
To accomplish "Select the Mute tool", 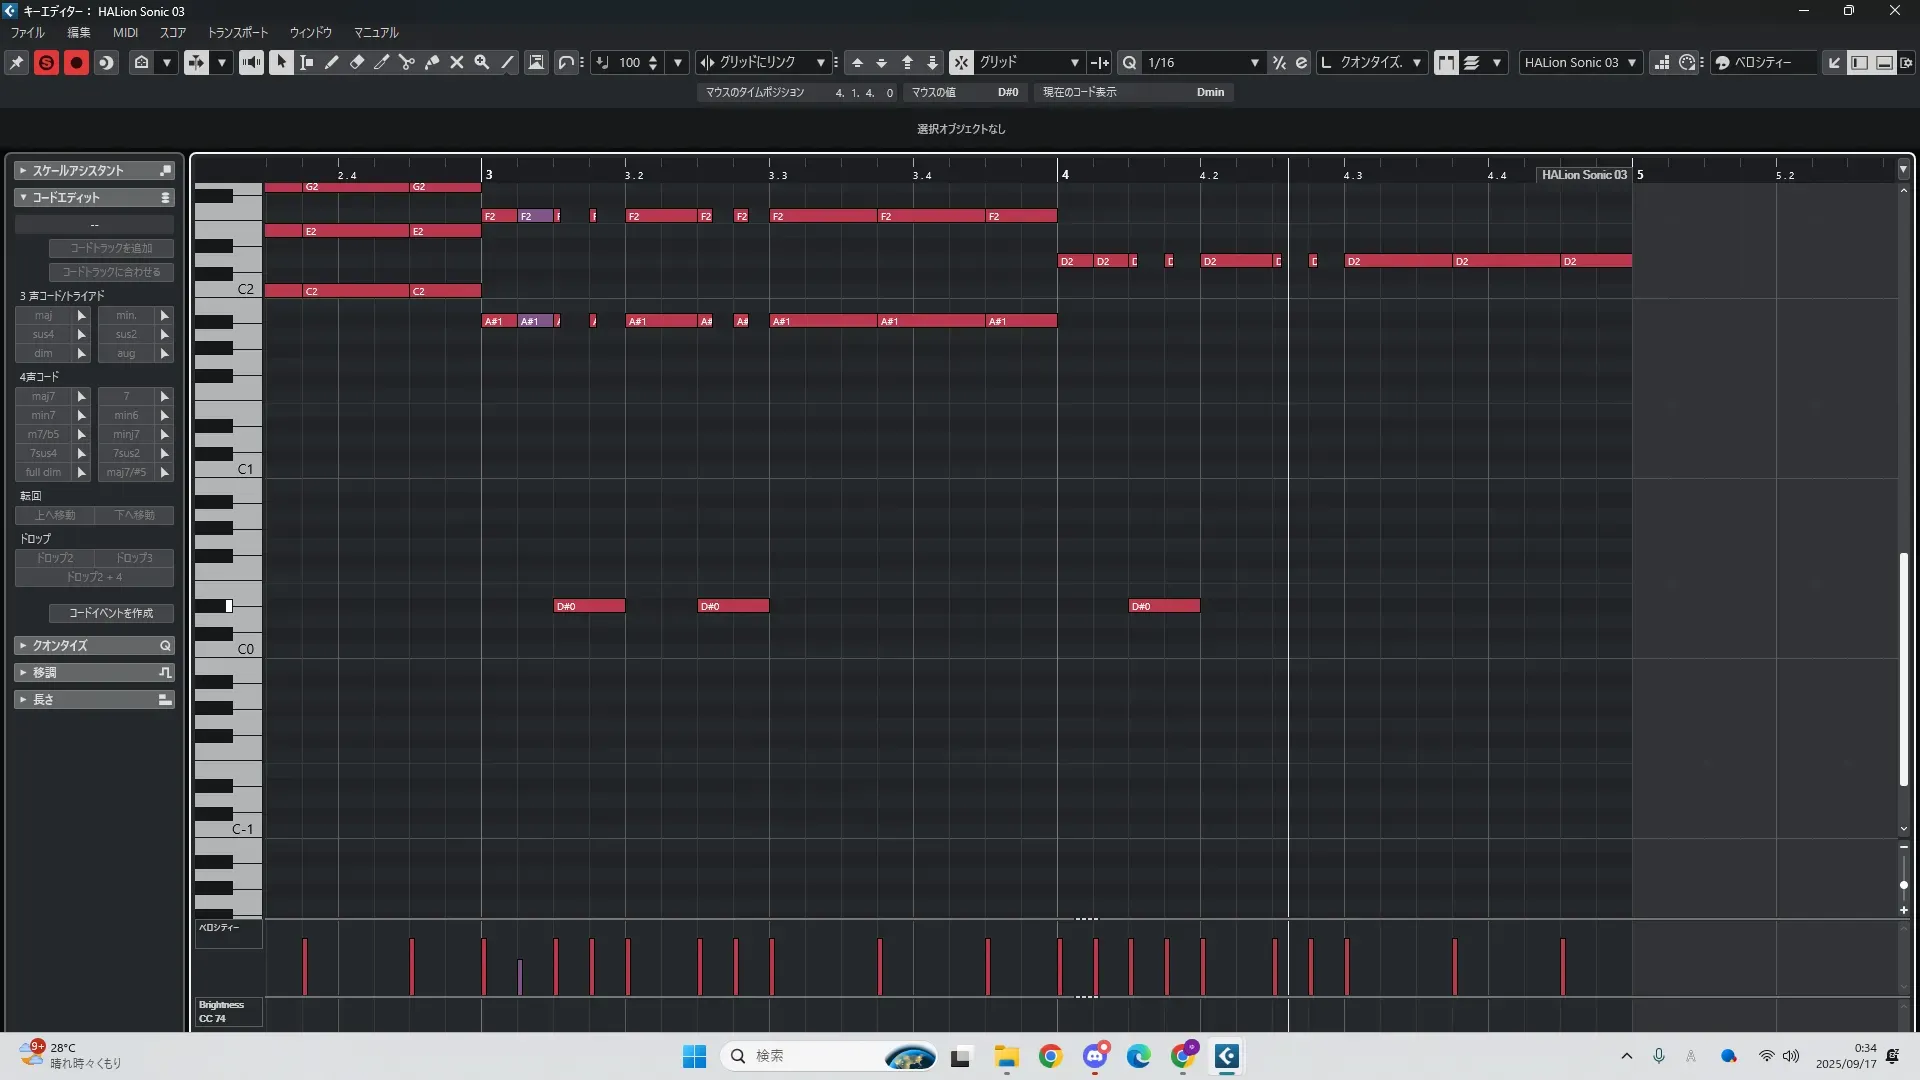I will [x=457, y=62].
